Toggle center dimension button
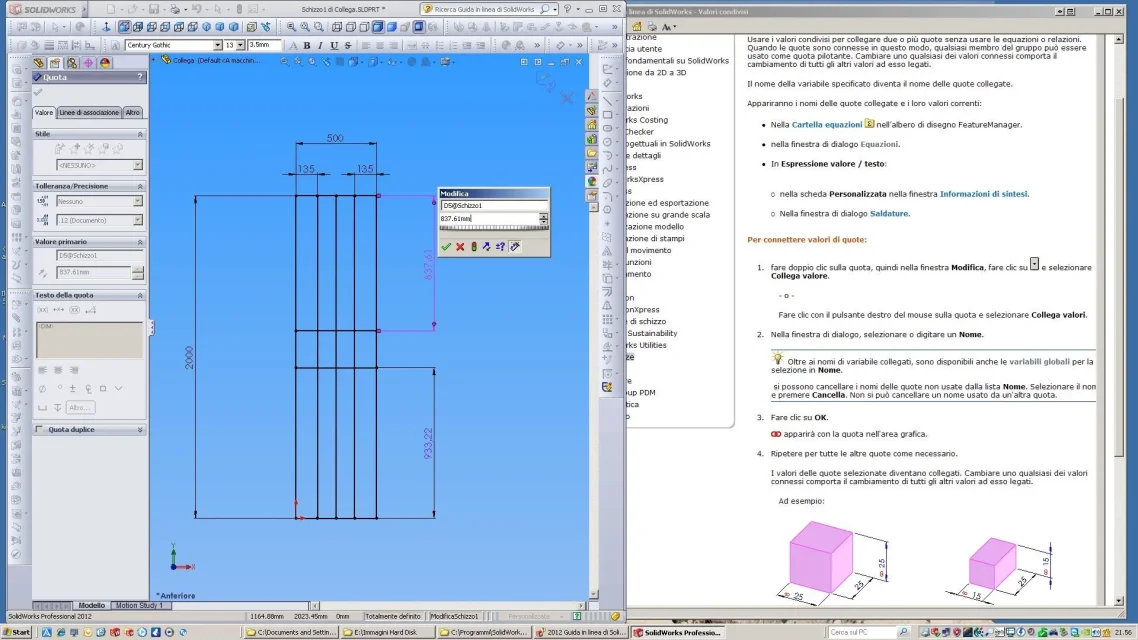The image size is (1138, 640). pos(59,310)
